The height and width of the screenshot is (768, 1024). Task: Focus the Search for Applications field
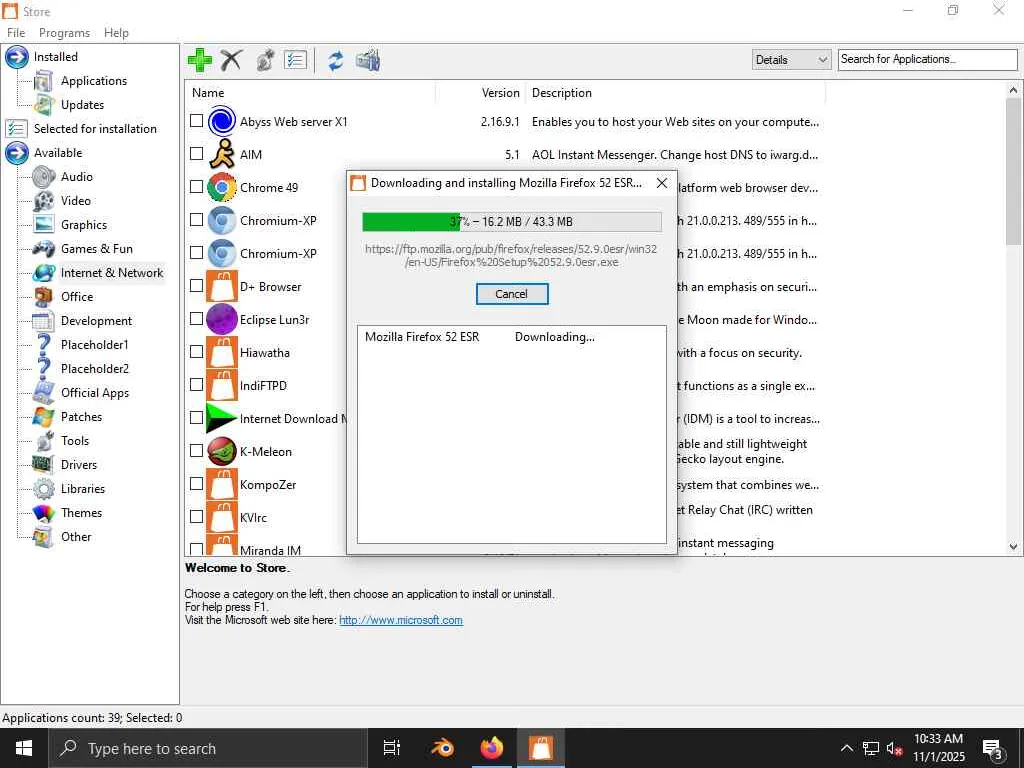(x=927, y=59)
